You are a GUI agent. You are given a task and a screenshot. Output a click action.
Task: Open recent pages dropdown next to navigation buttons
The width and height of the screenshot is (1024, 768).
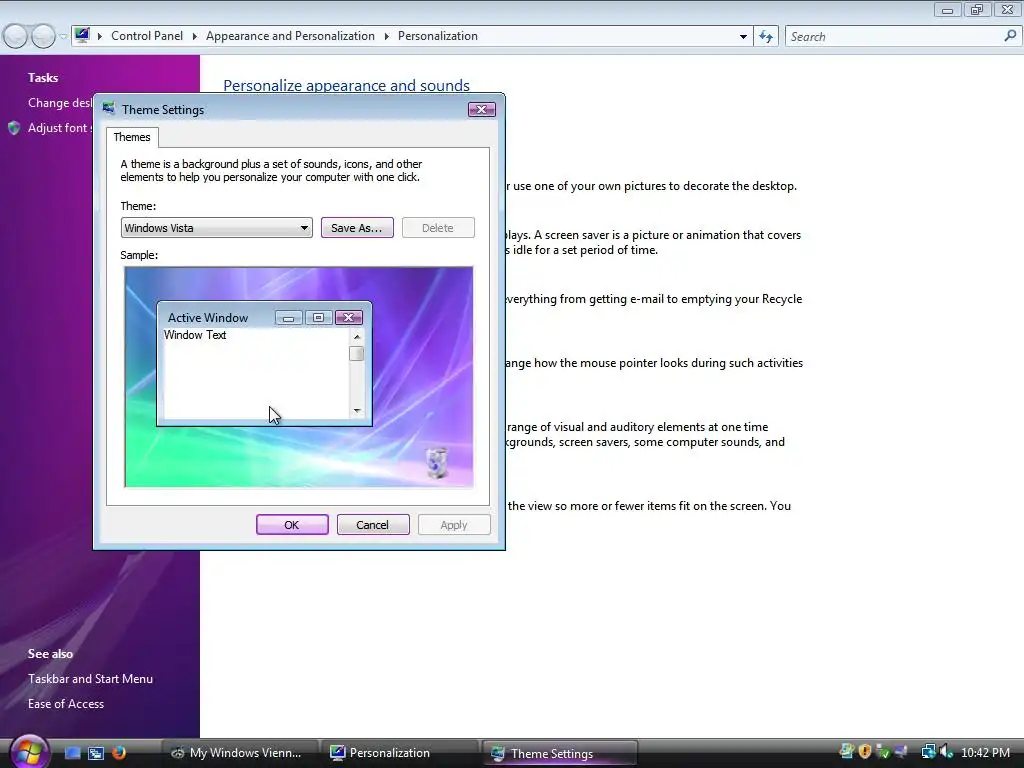[63, 37]
